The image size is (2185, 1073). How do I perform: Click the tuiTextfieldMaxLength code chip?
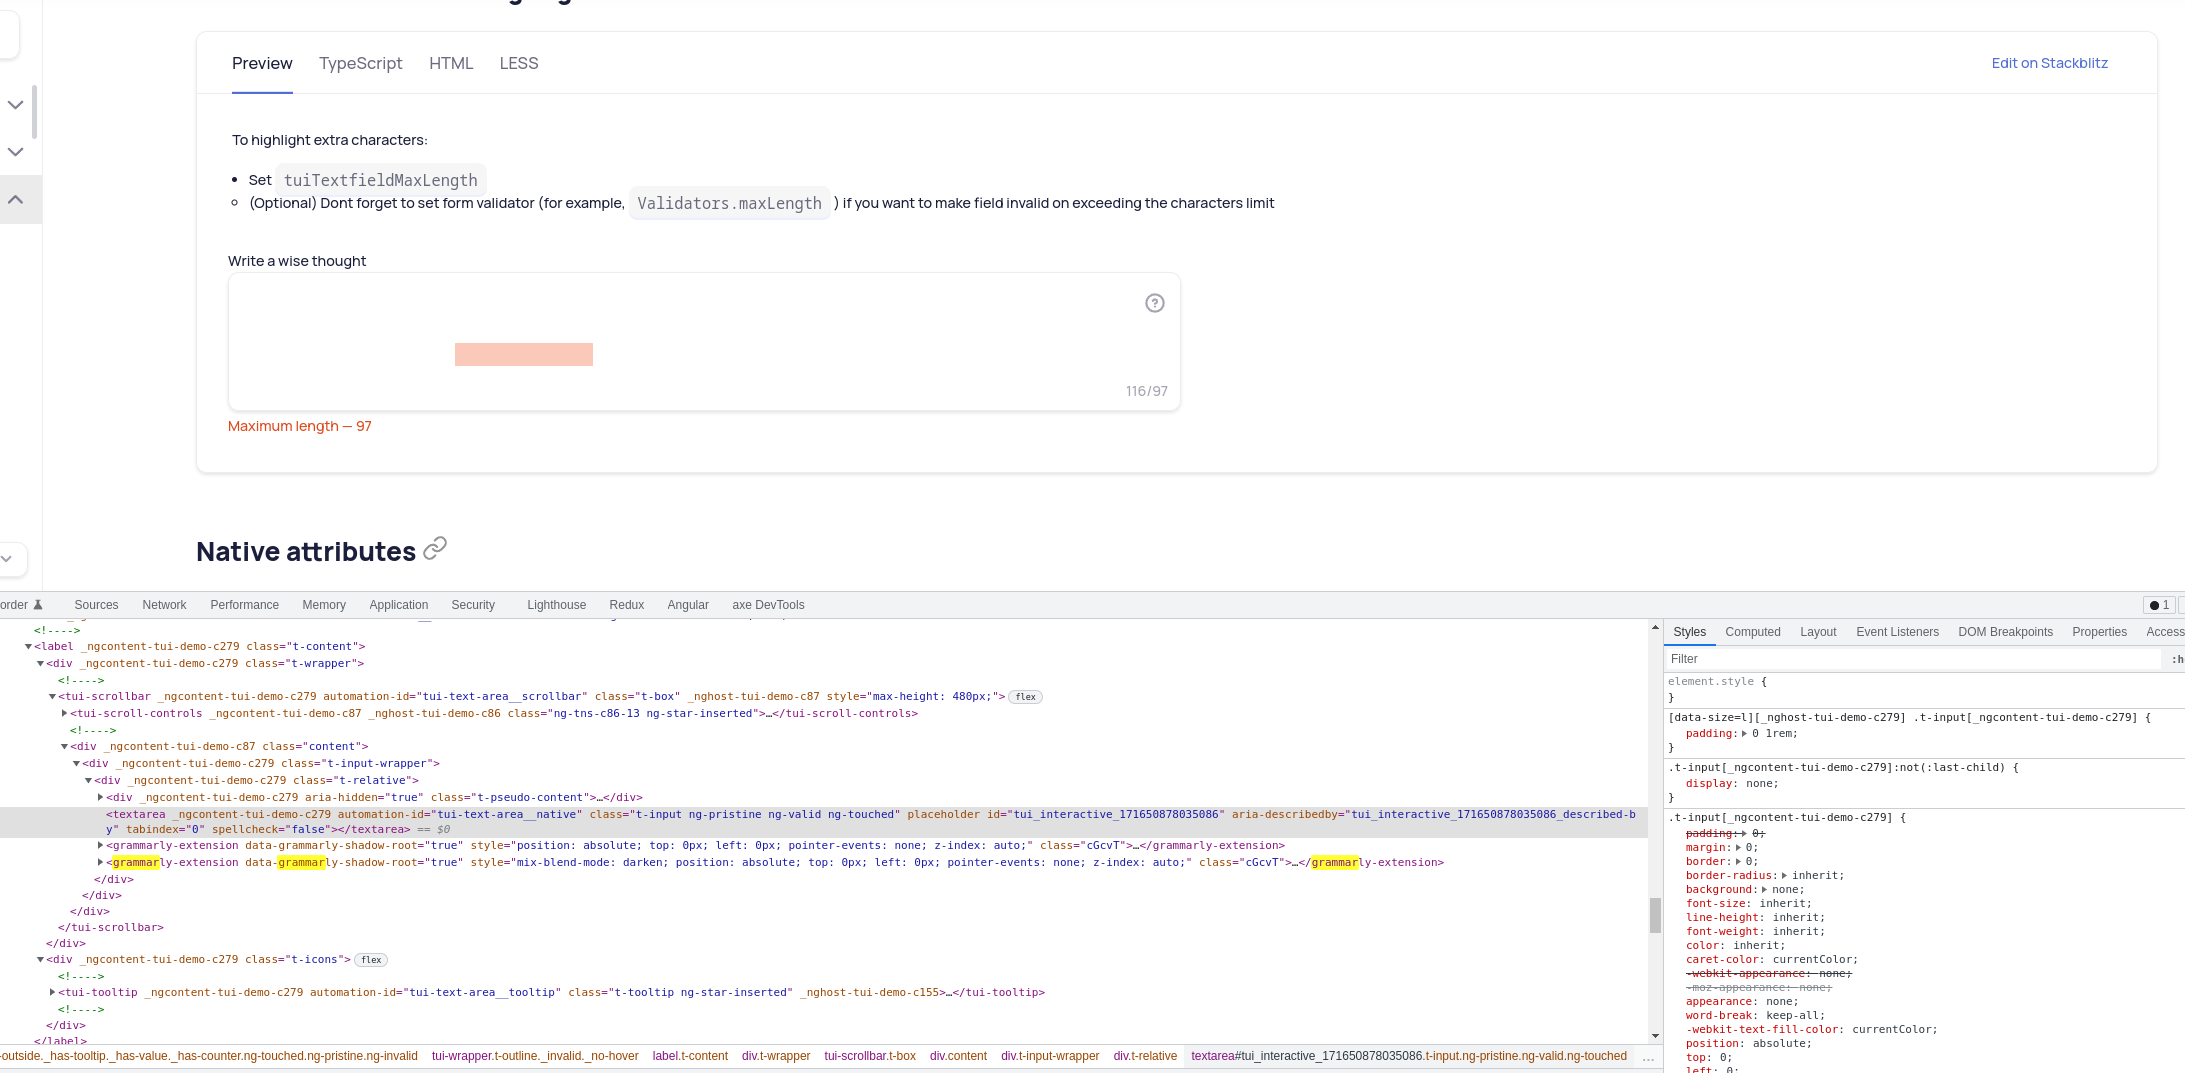[x=381, y=180]
